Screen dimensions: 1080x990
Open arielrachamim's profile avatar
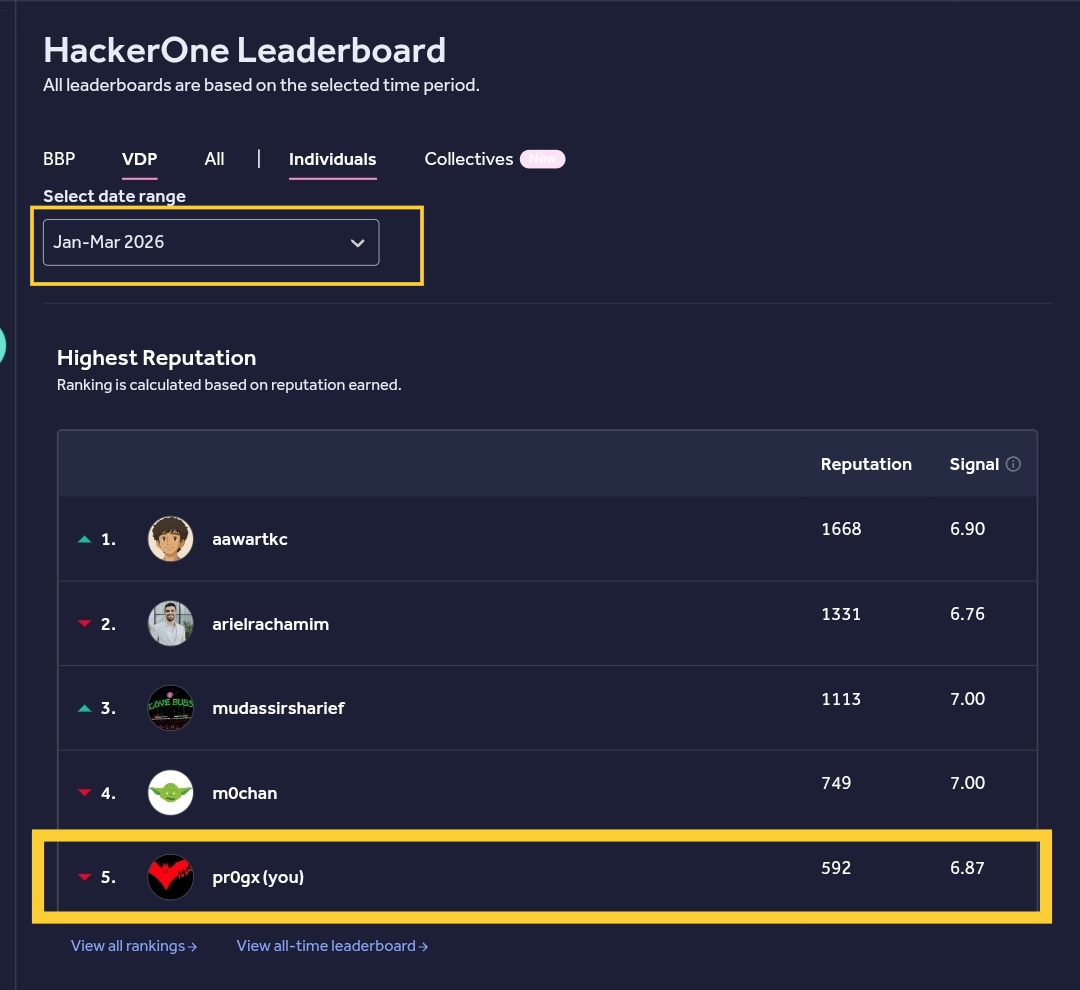170,623
